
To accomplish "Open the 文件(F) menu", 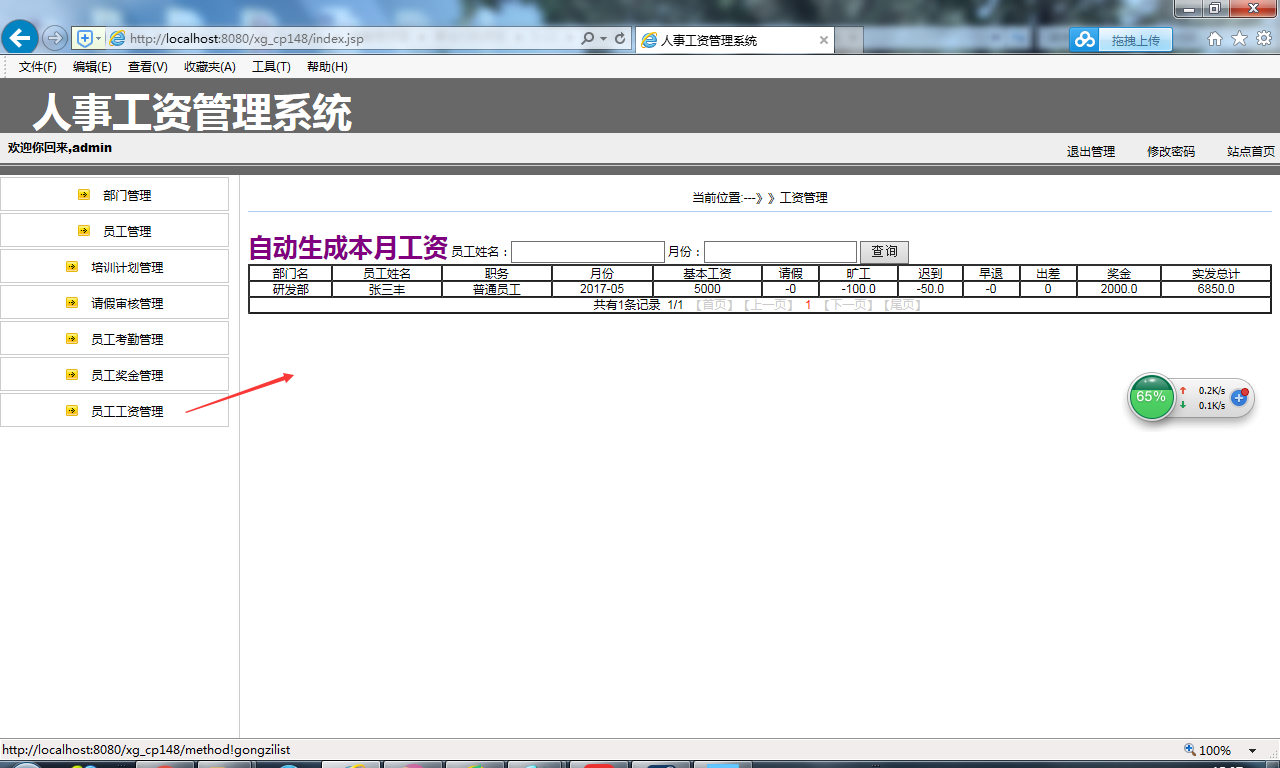I will (x=38, y=67).
